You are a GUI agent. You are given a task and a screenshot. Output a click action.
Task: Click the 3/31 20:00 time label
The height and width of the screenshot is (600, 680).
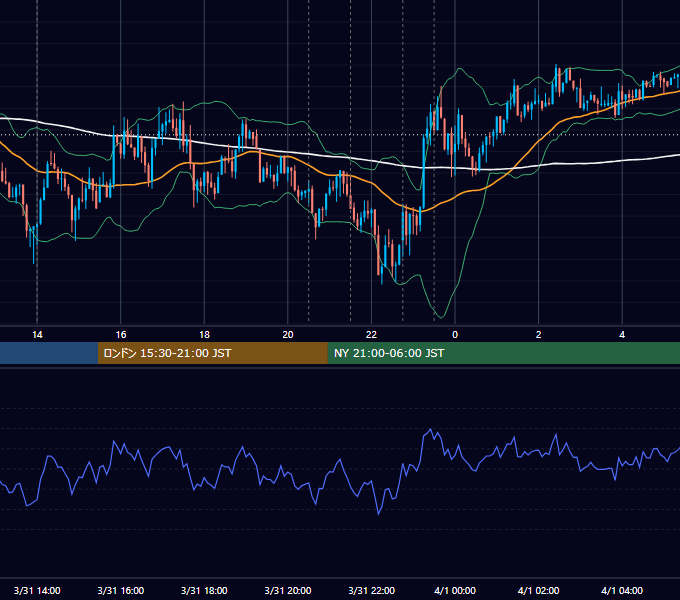(x=288, y=590)
